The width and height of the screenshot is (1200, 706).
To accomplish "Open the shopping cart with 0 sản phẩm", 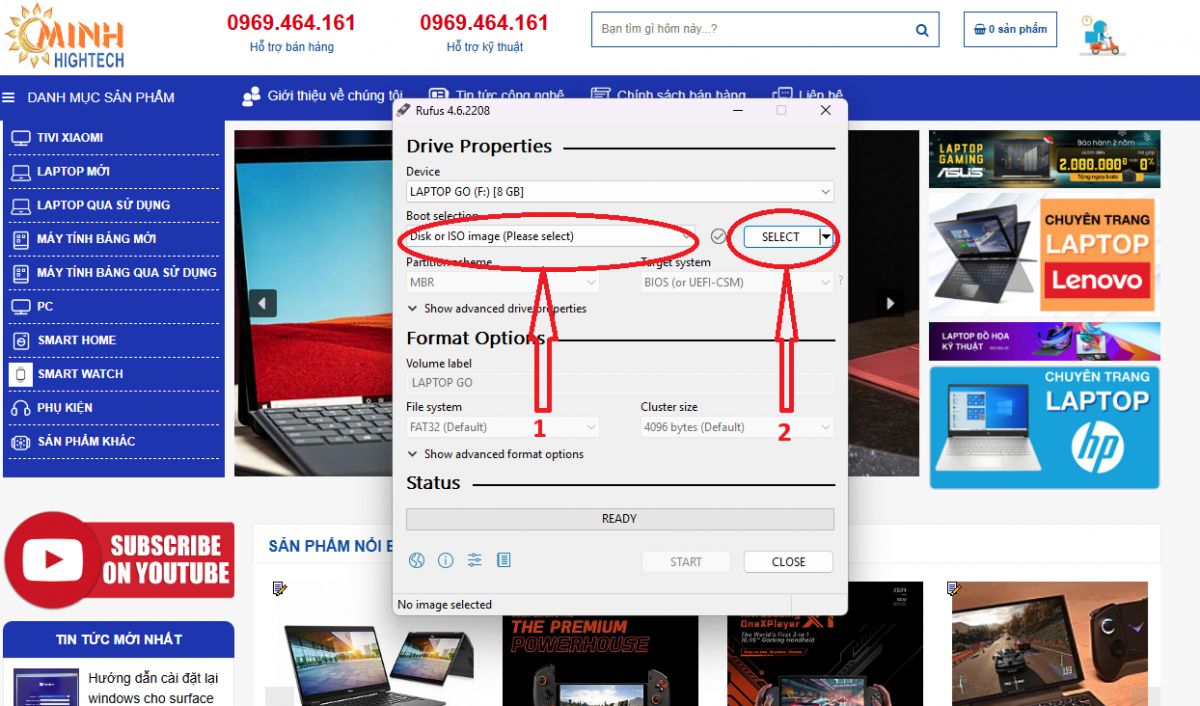I will coord(1010,29).
